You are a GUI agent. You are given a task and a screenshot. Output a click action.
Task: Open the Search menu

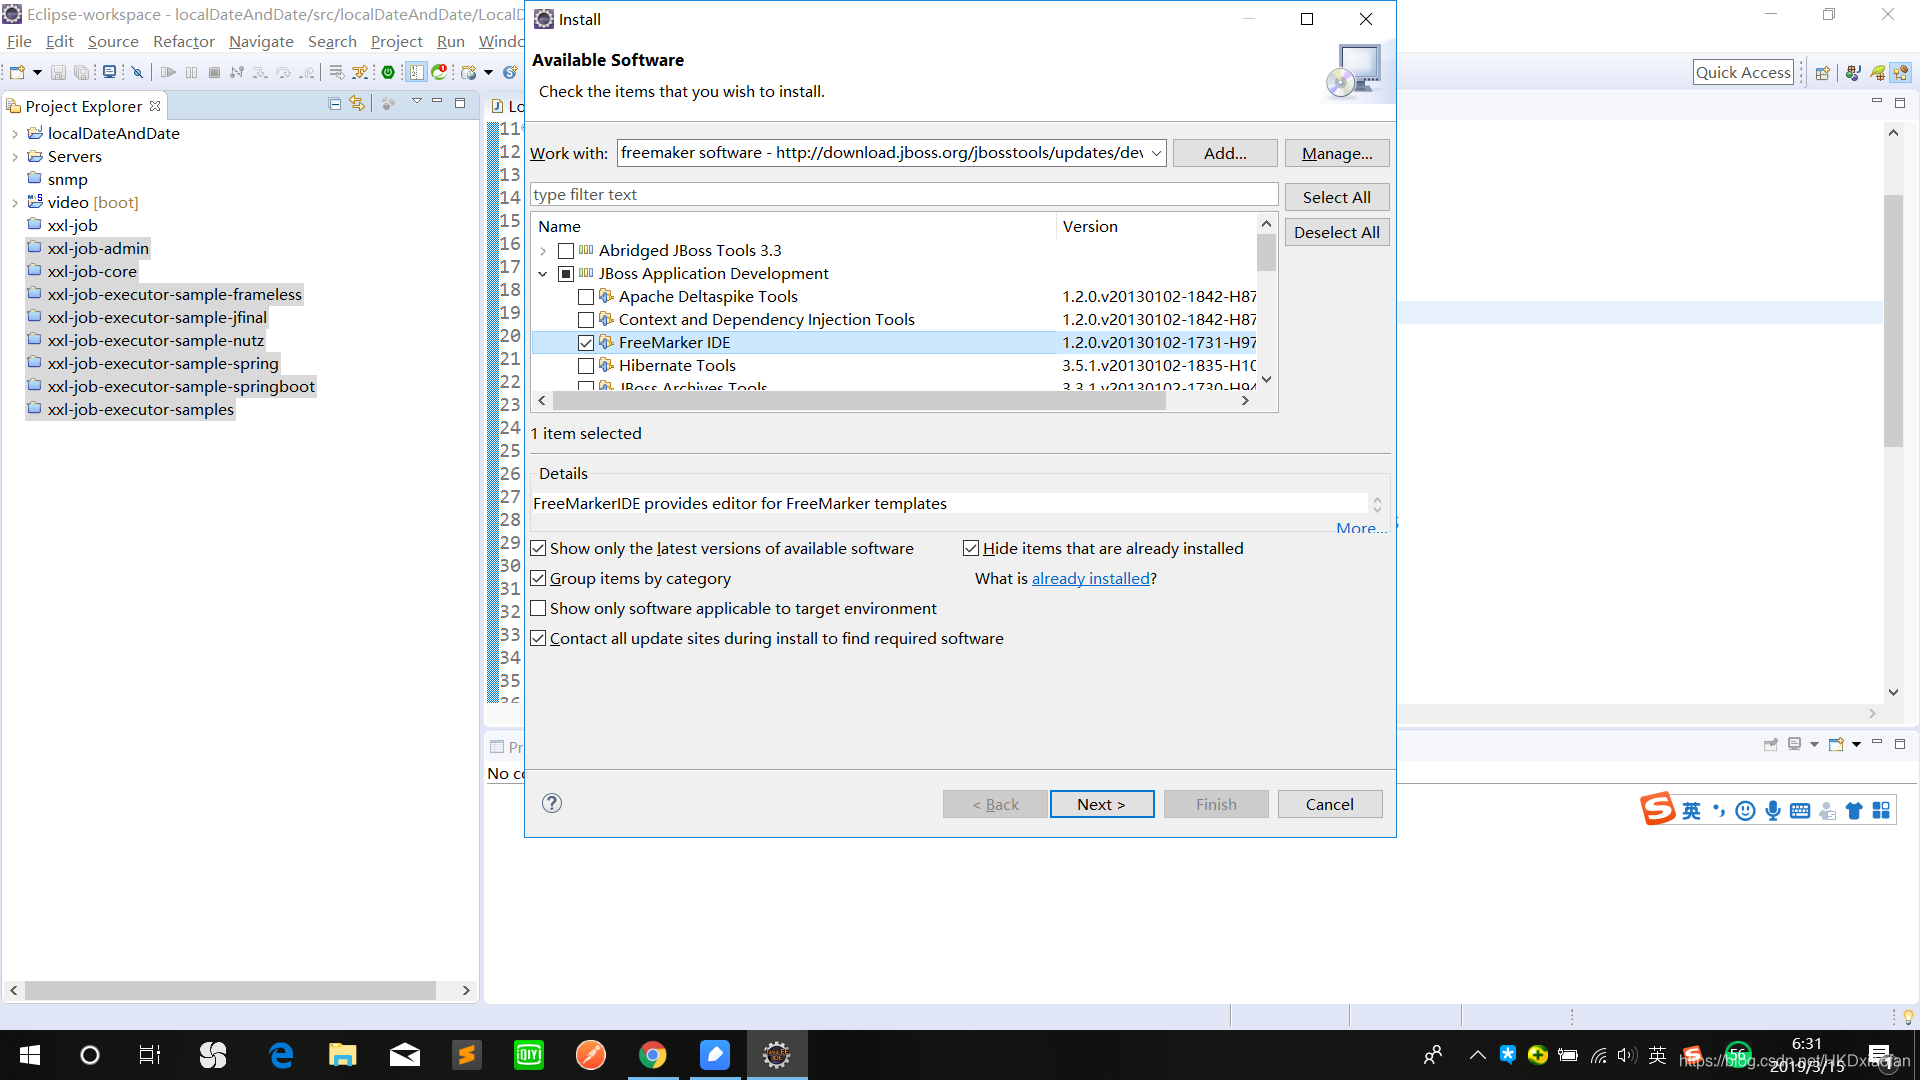coord(332,41)
